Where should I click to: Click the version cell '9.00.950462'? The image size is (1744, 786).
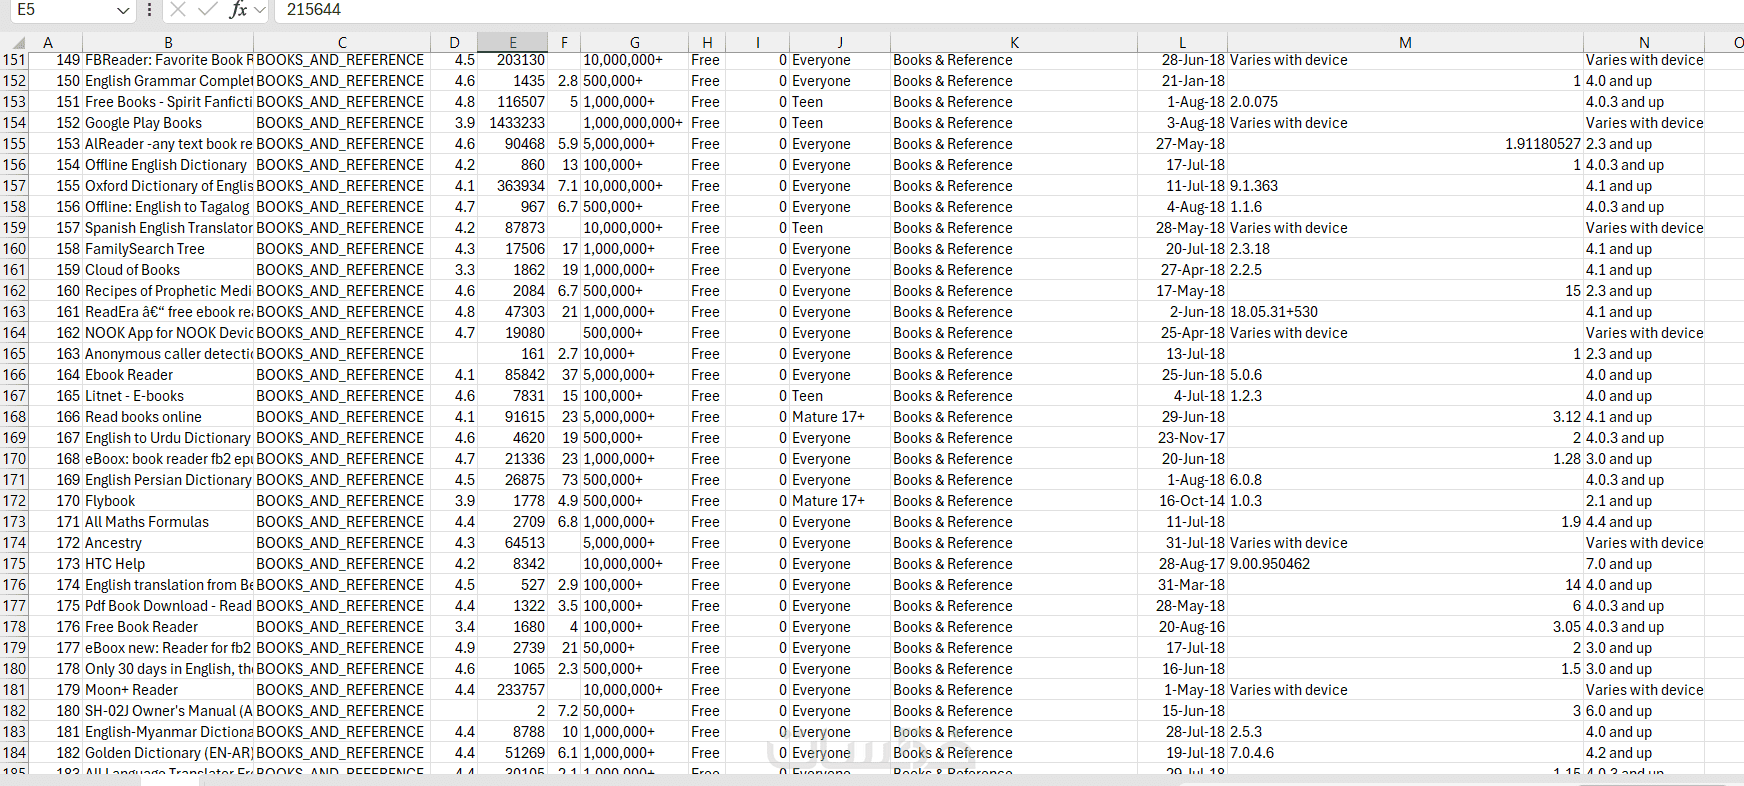1405,564
